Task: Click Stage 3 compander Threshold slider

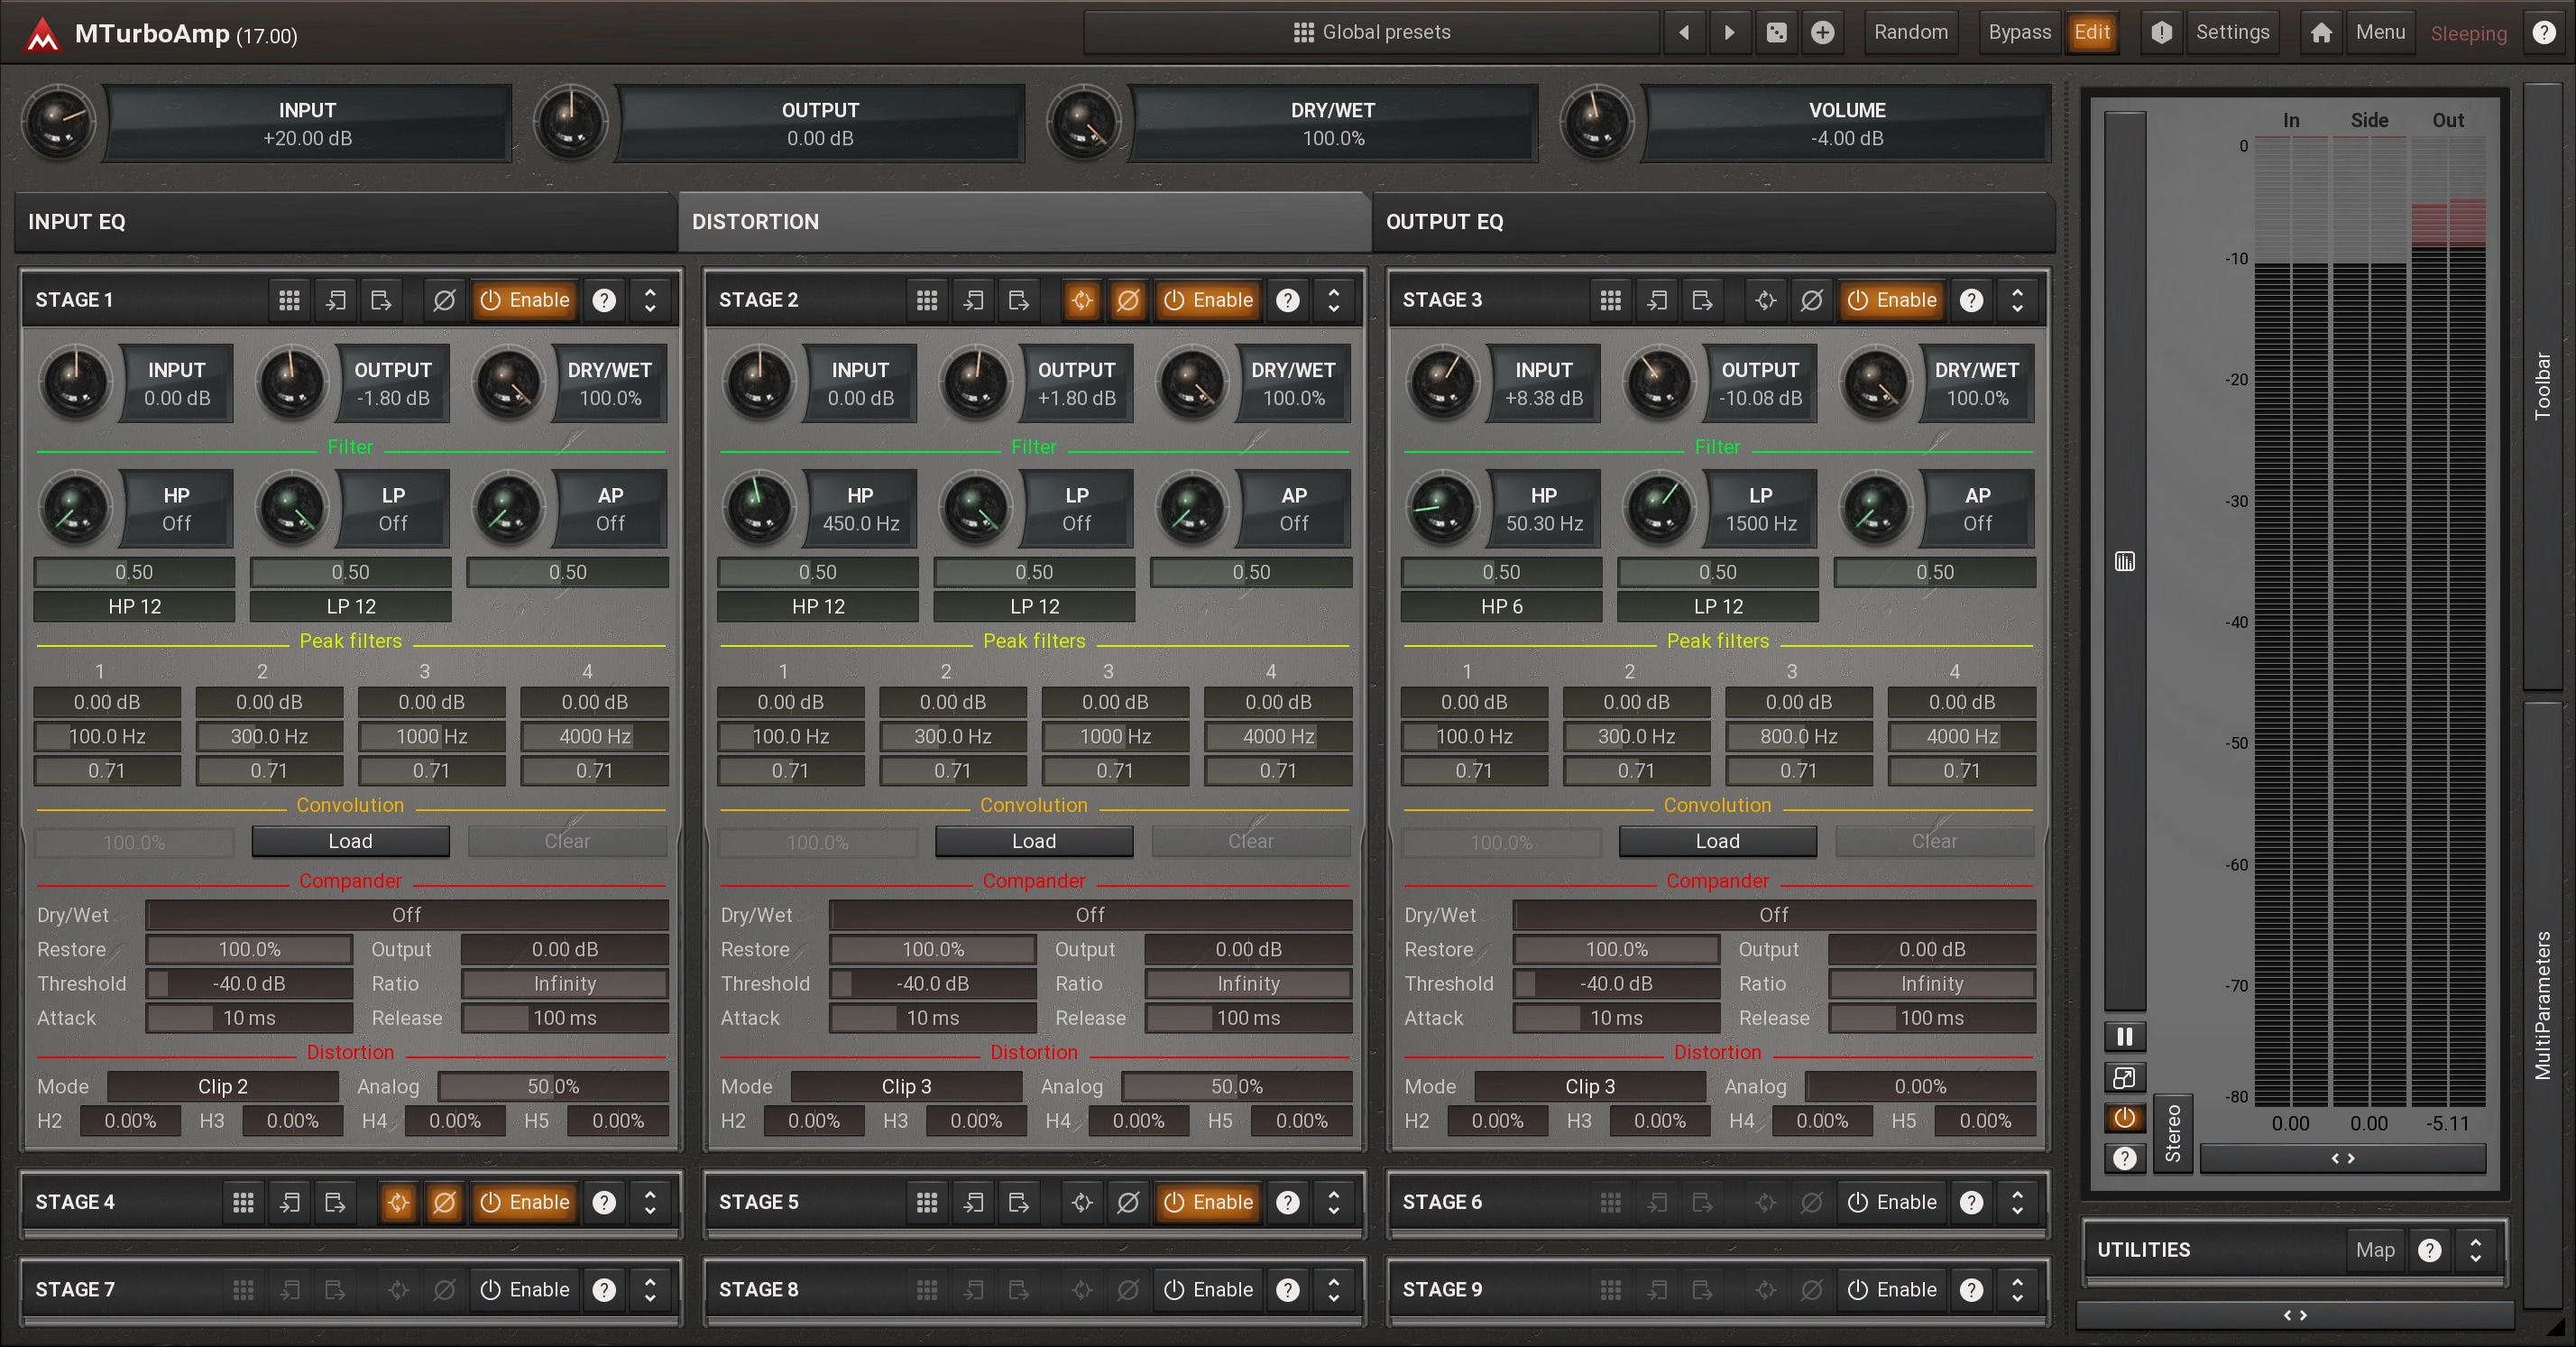Action: 1615,983
